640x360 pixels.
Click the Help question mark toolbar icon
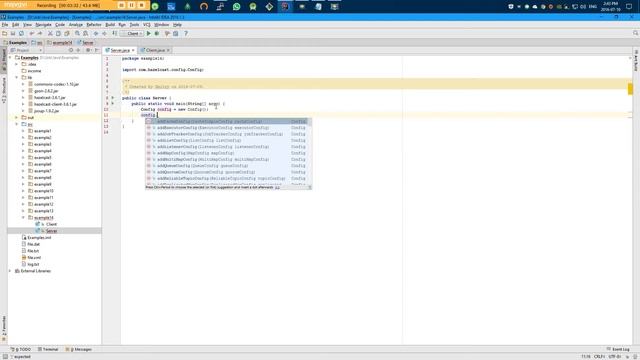tap(186, 33)
